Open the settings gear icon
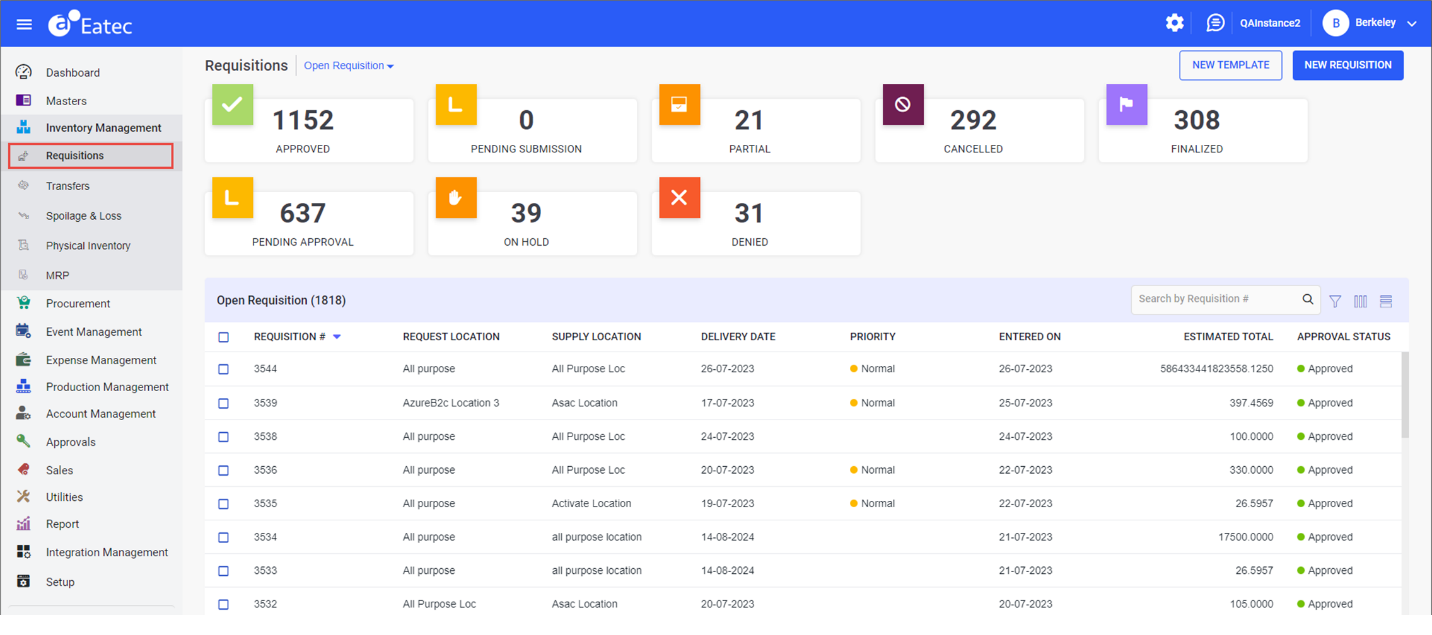 pyautogui.click(x=1174, y=23)
